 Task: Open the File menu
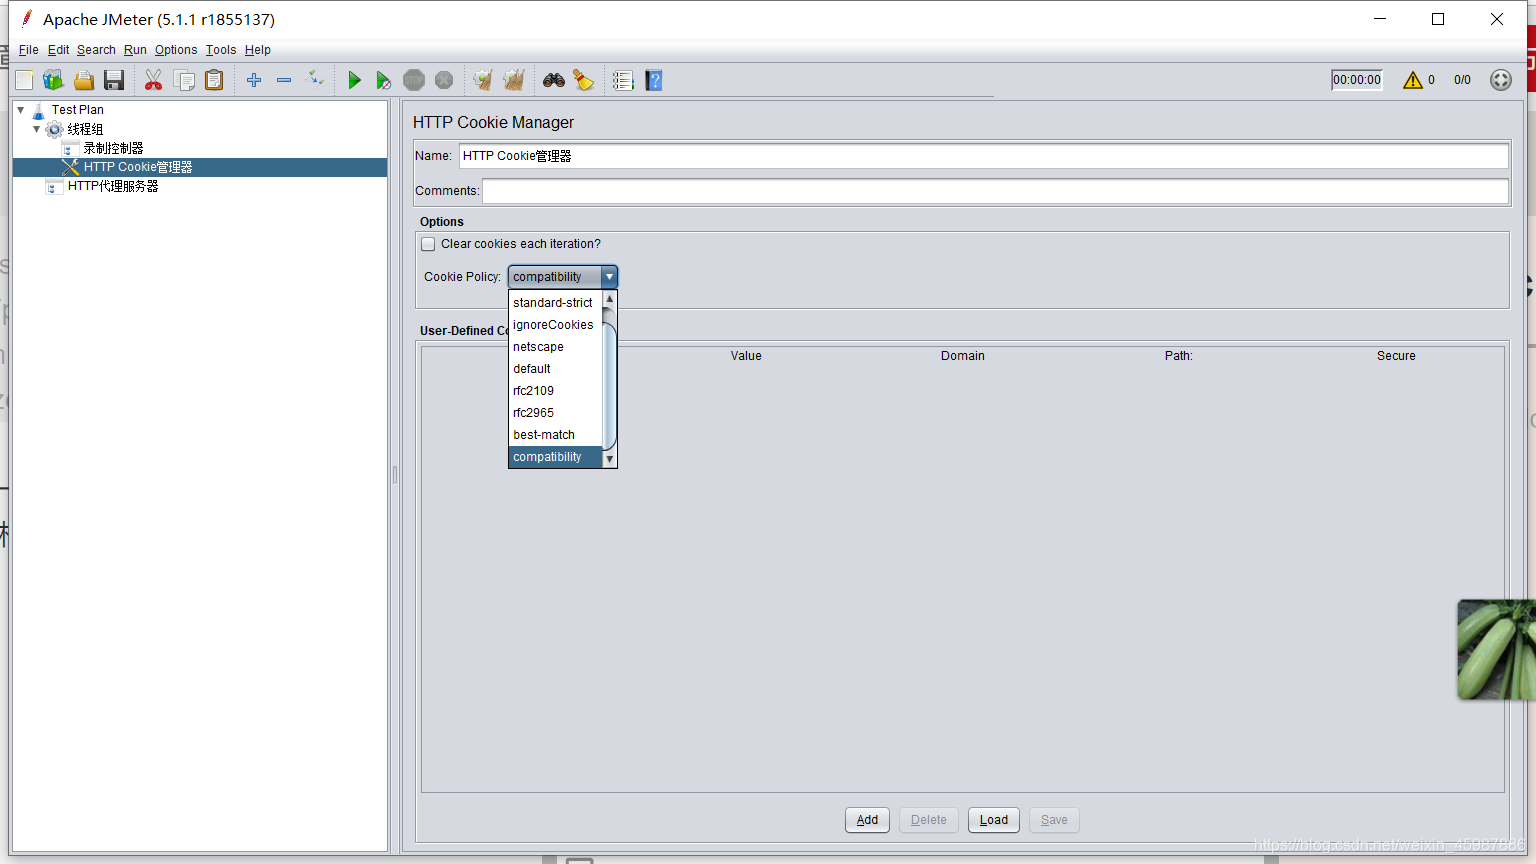29,50
